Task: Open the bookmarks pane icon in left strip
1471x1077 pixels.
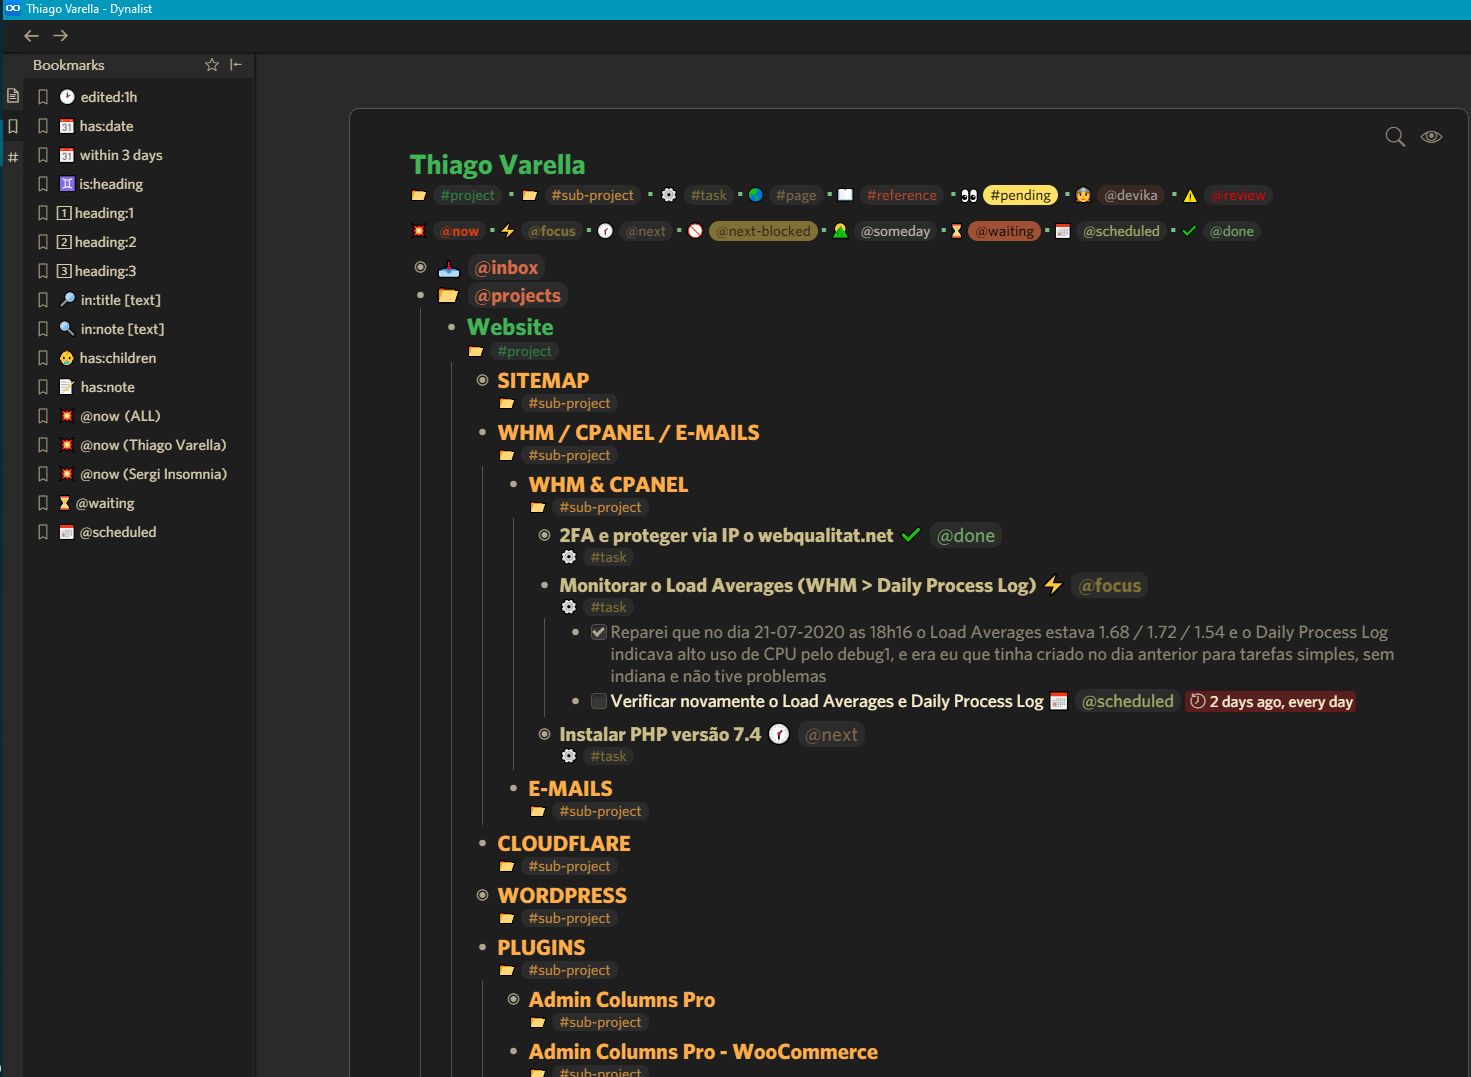Action: pos(13,127)
